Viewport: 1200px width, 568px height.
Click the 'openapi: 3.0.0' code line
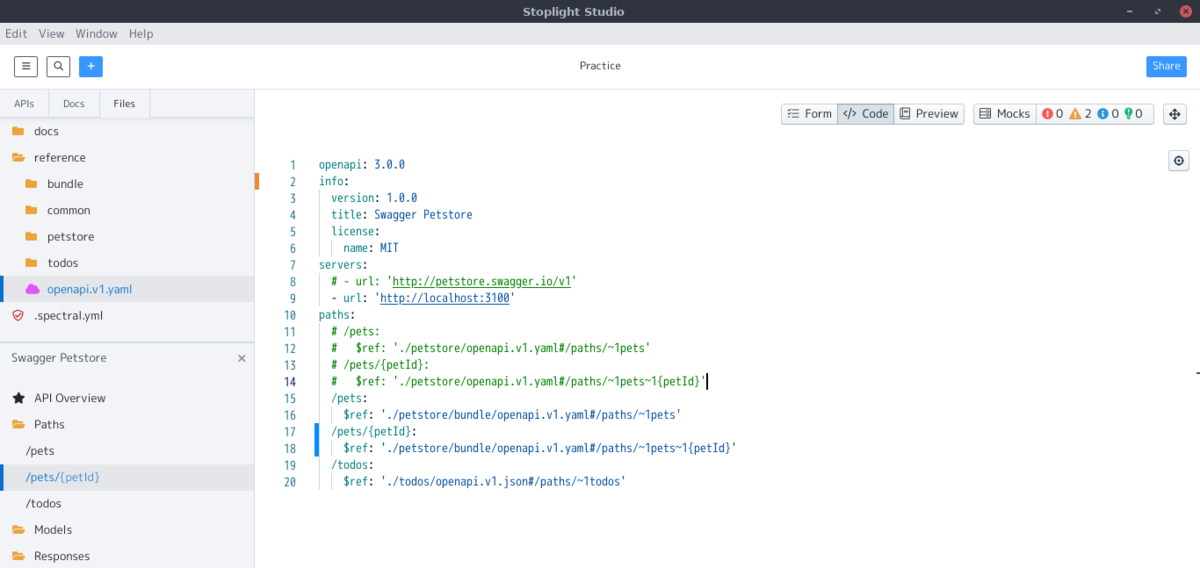[x=362, y=165]
